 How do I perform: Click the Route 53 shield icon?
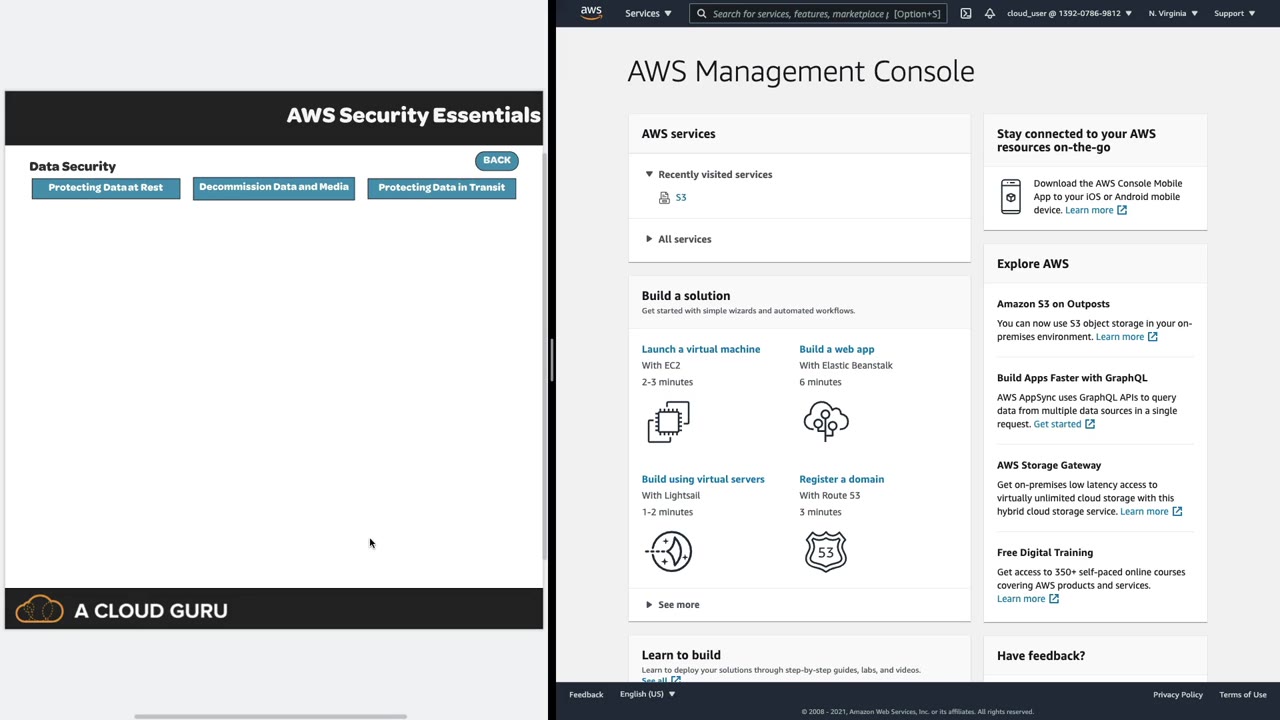pos(826,551)
